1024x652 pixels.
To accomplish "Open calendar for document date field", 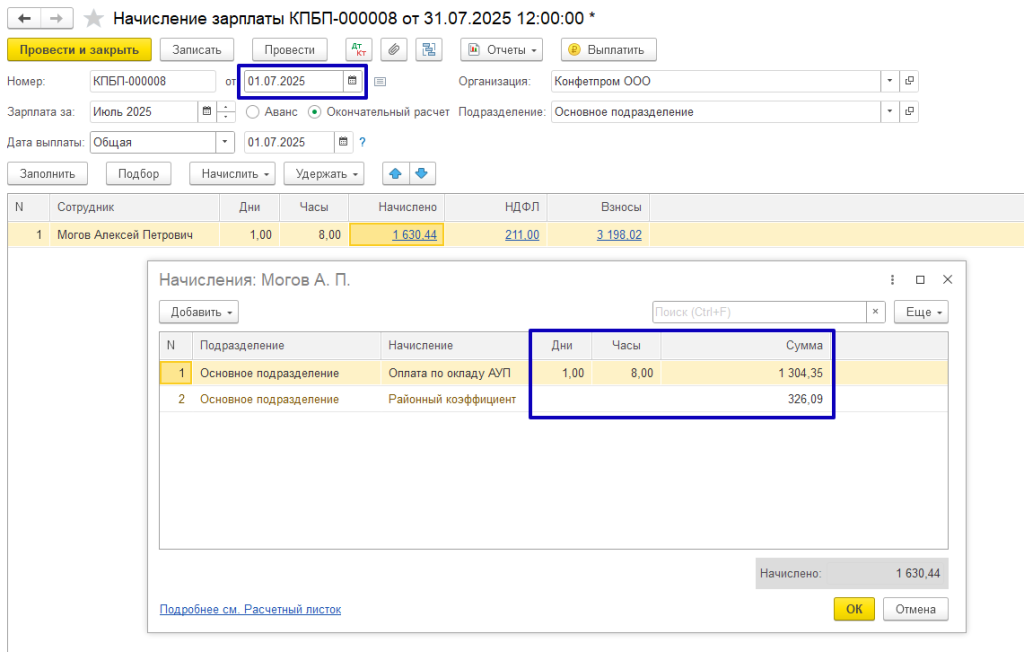I will tap(352, 81).
